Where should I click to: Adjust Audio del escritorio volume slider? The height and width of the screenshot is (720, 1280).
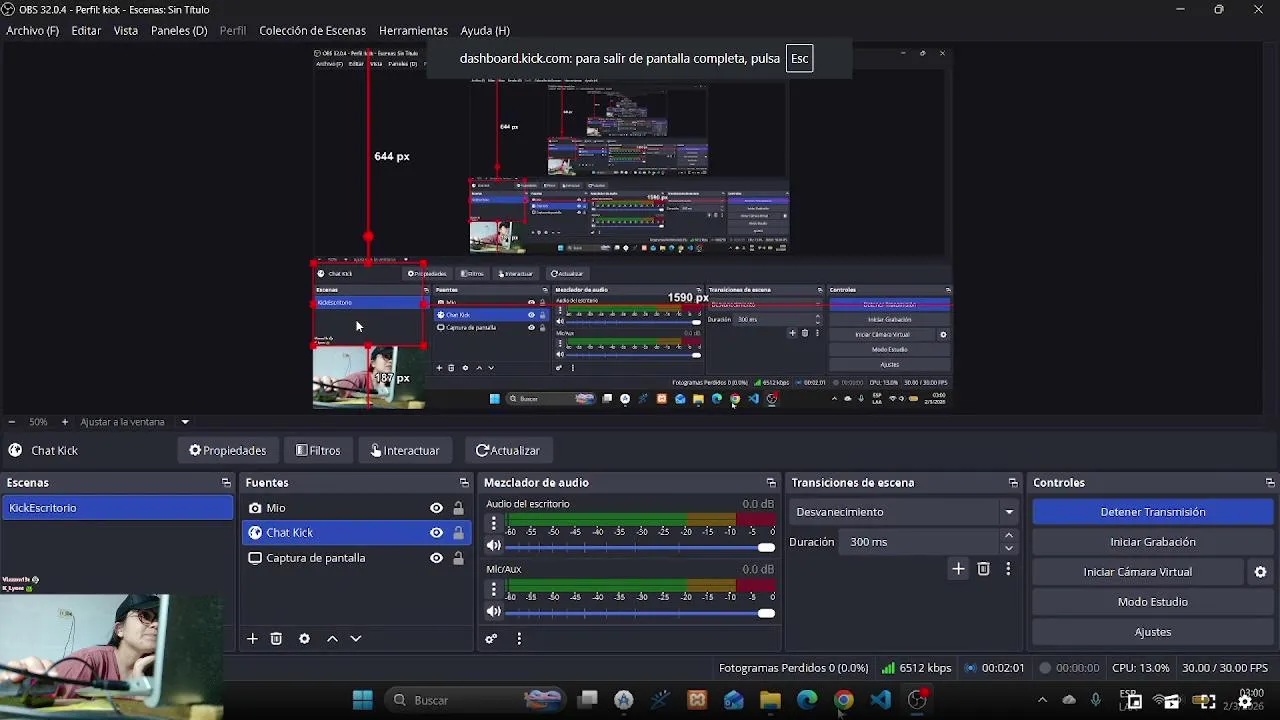(641, 547)
